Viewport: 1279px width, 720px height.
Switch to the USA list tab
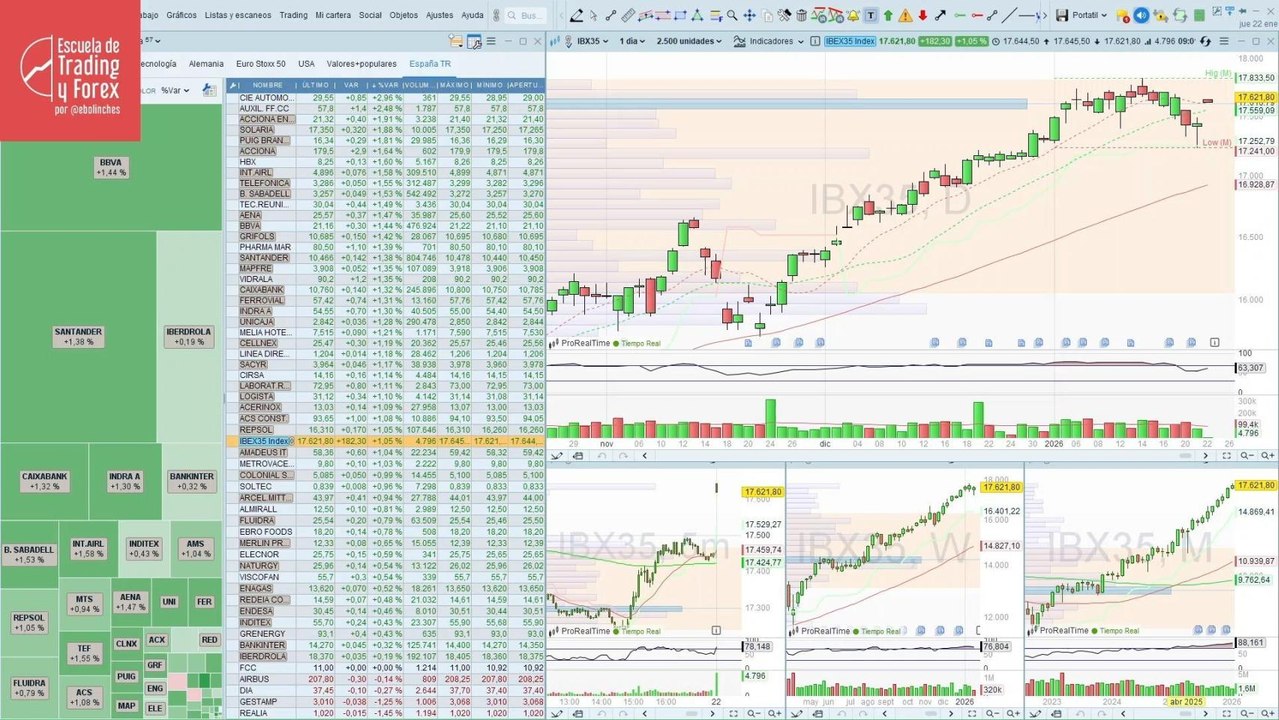(x=306, y=63)
